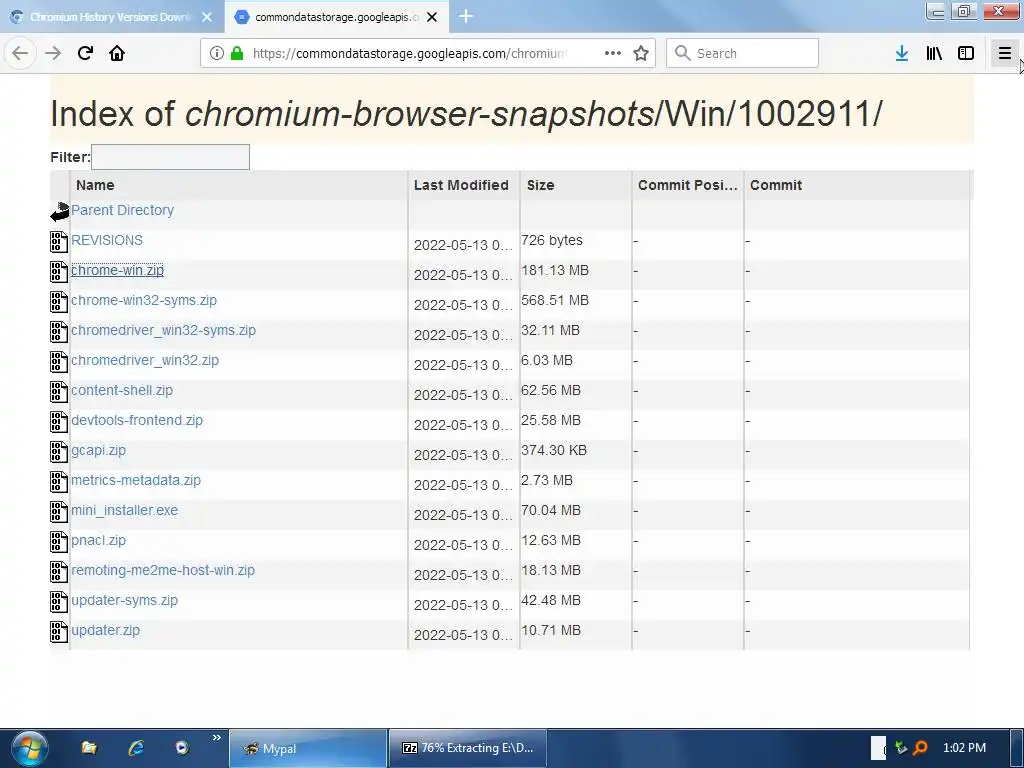The image size is (1024, 768).
Task: Open page actions three-dot menu
Action: point(613,53)
